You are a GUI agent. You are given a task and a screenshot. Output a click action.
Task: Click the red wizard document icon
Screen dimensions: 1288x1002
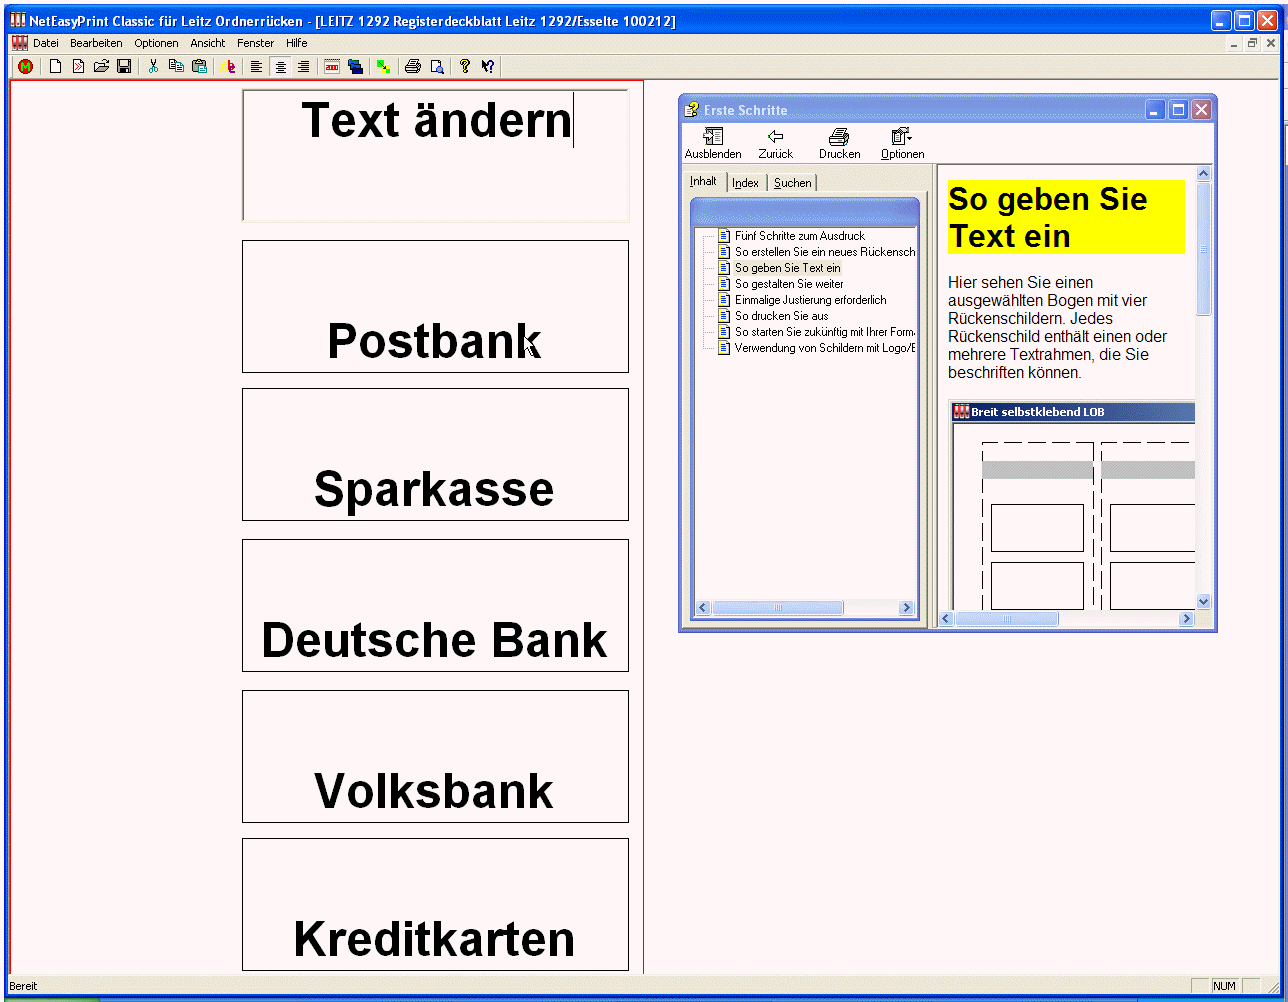(78, 66)
